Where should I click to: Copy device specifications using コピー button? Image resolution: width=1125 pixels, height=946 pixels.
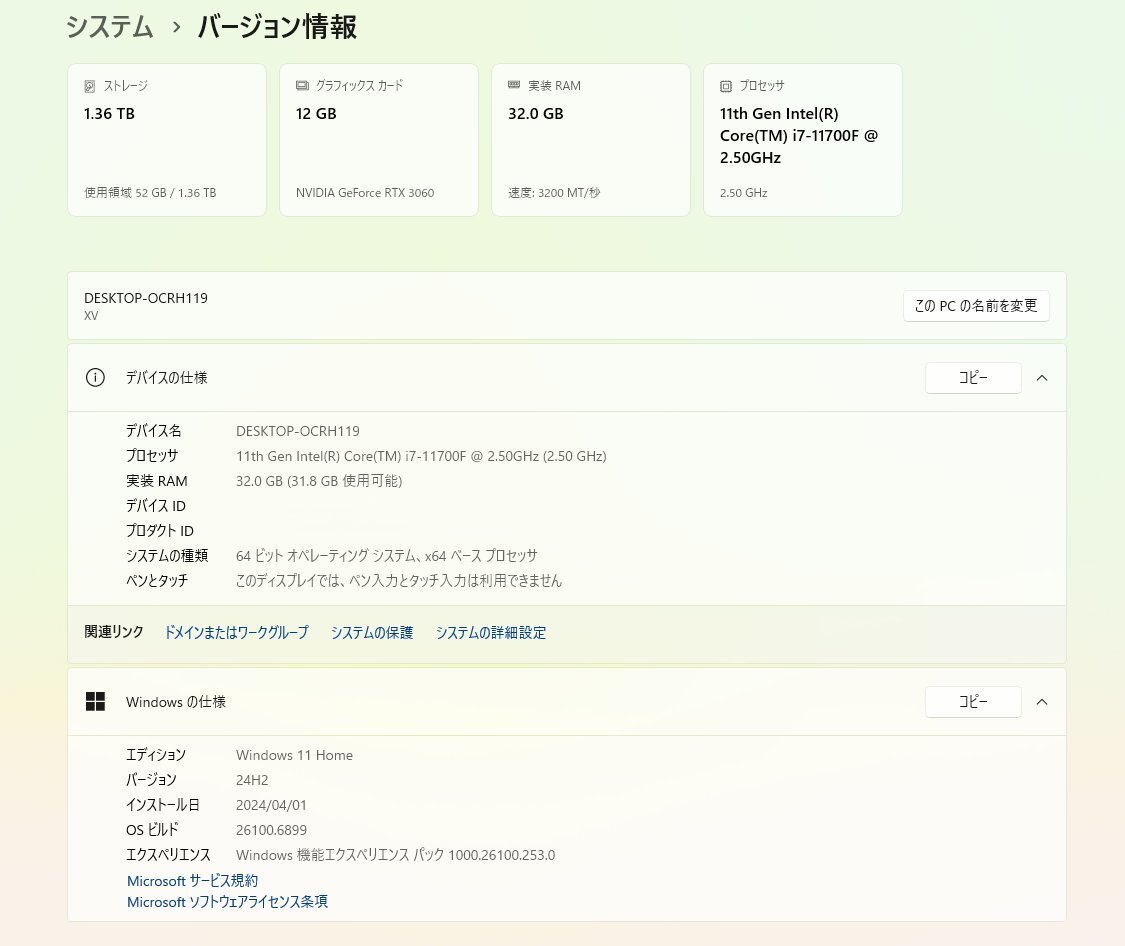click(x=973, y=378)
